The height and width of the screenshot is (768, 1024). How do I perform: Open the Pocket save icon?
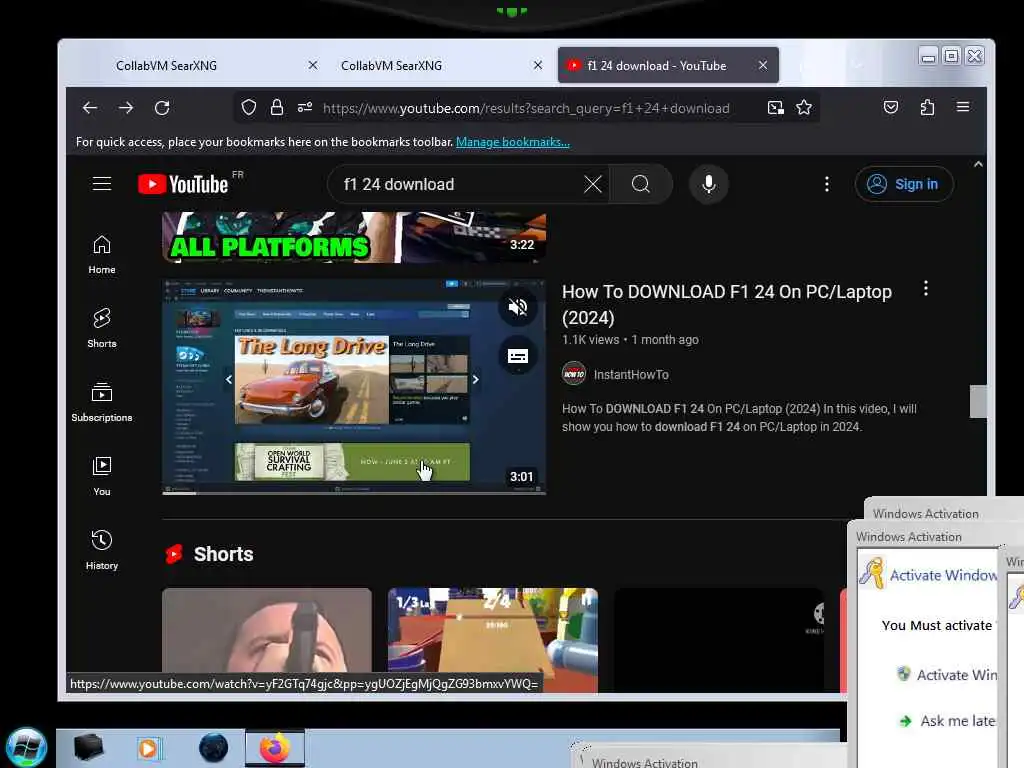pos(891,107)
